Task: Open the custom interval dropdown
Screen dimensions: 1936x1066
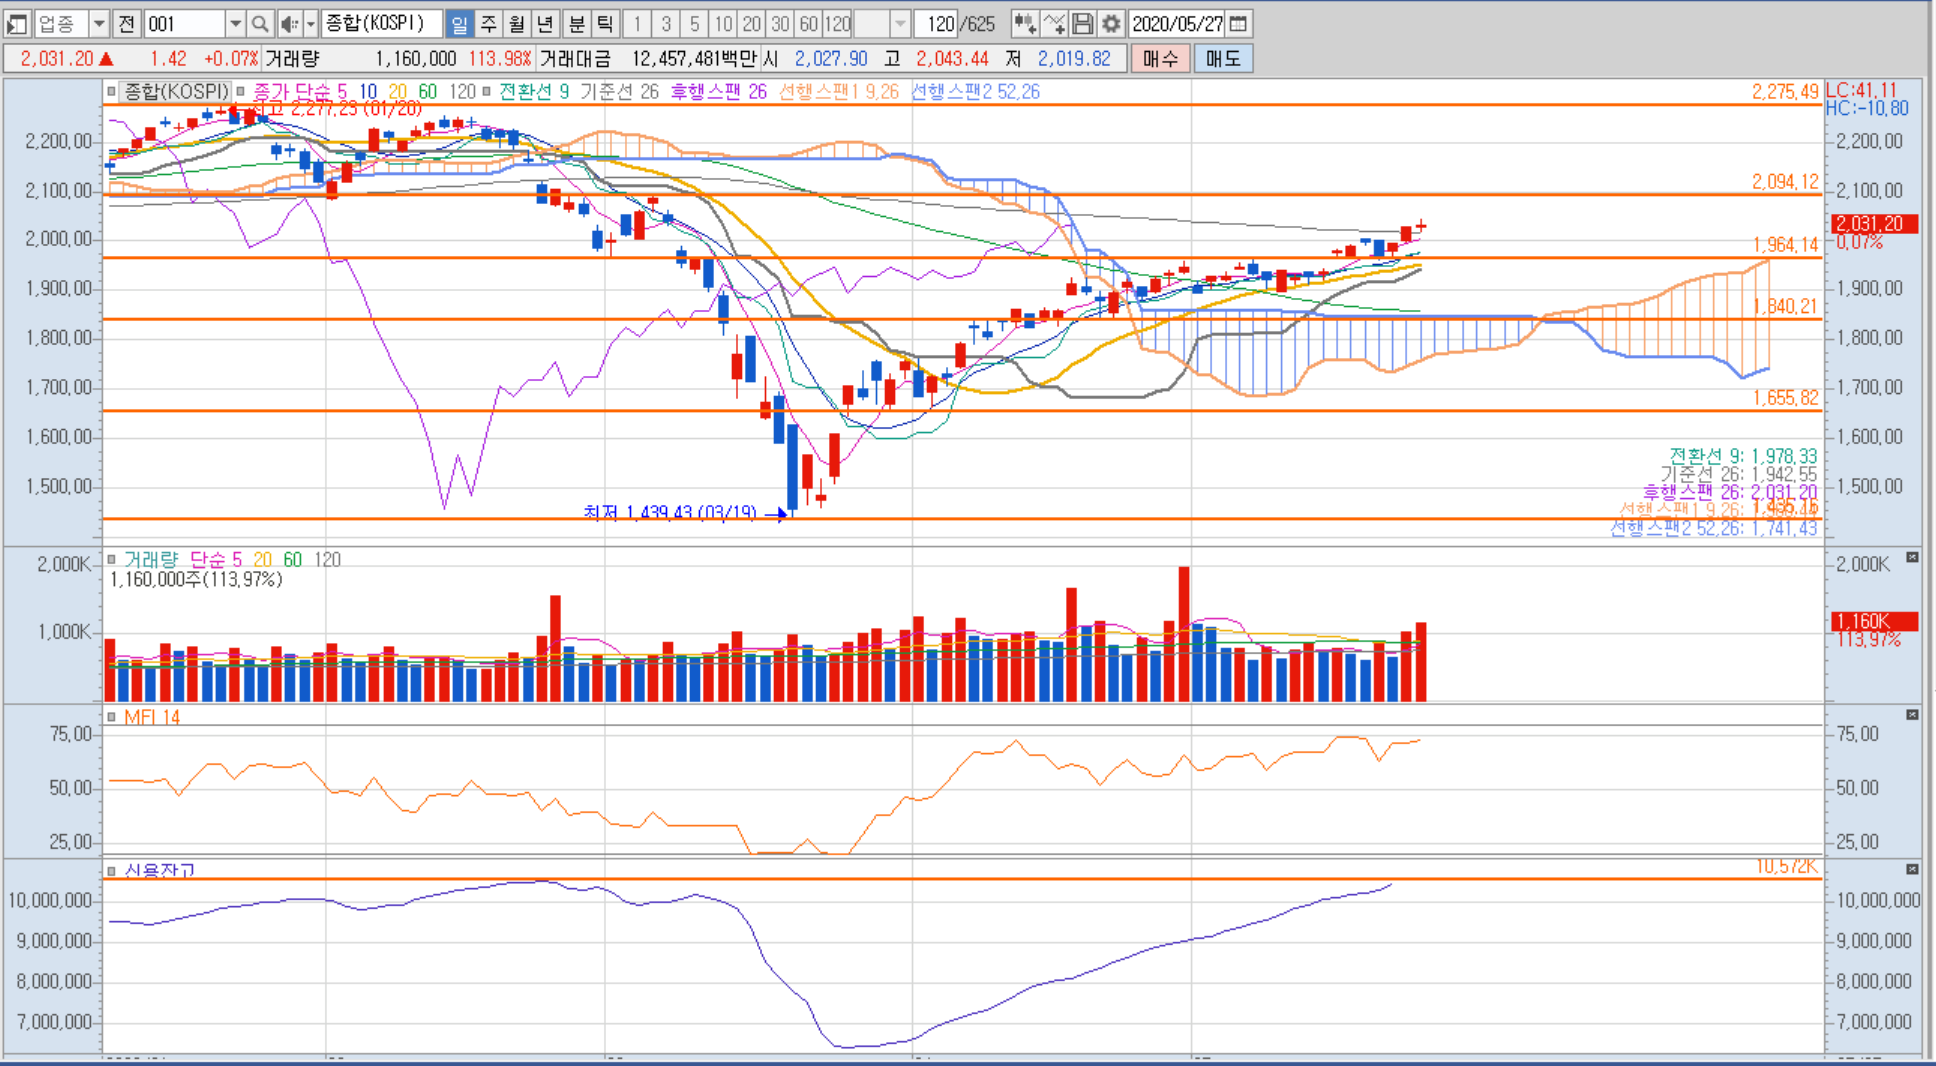Action: coord(900,23)
